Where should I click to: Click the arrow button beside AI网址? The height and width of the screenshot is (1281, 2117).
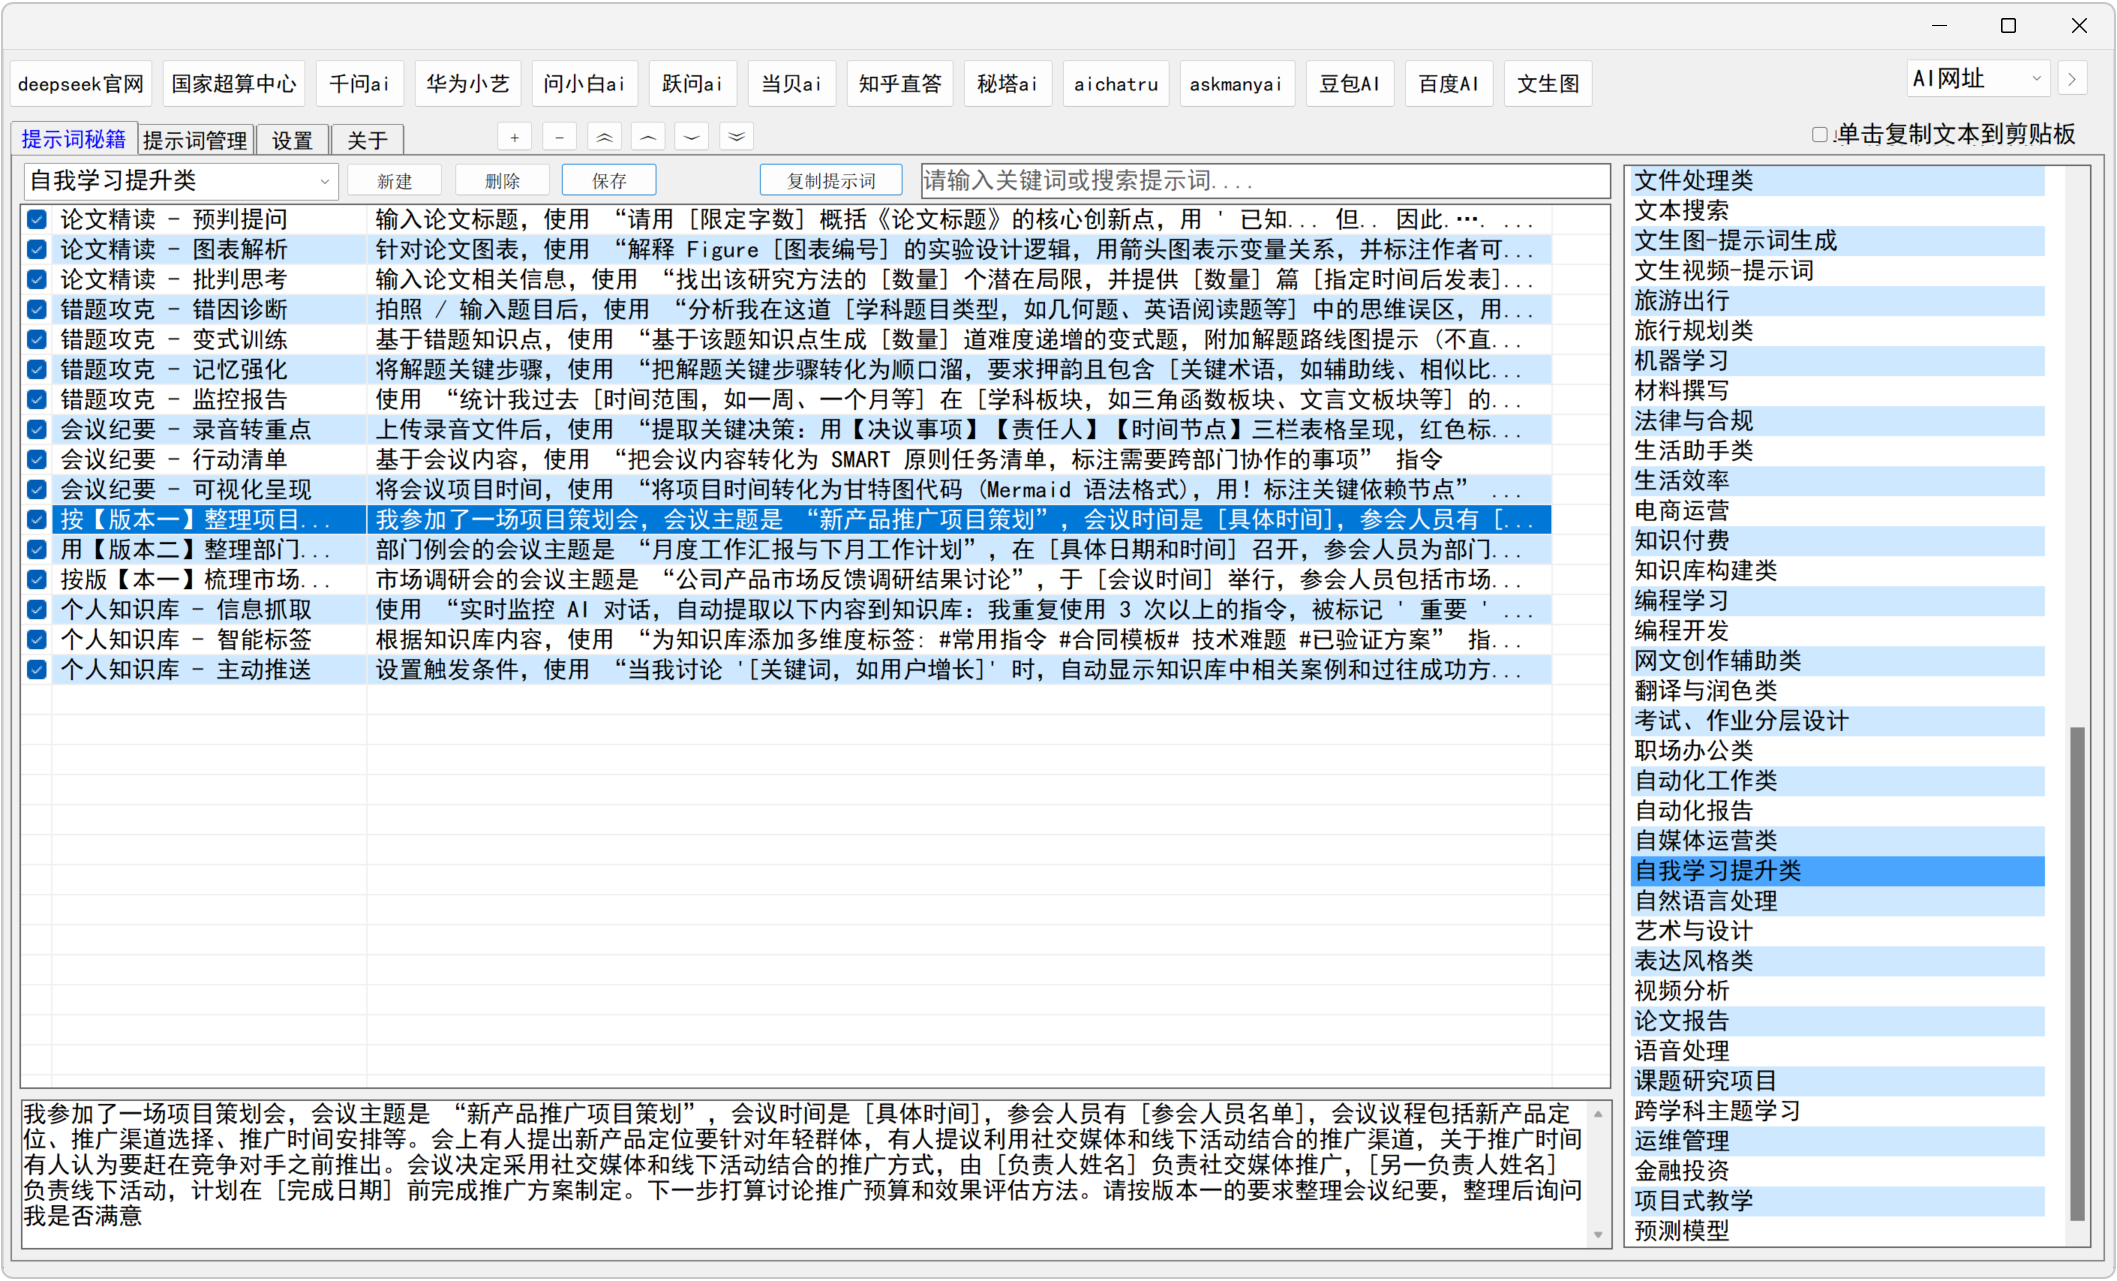(x=2072, y=79)
